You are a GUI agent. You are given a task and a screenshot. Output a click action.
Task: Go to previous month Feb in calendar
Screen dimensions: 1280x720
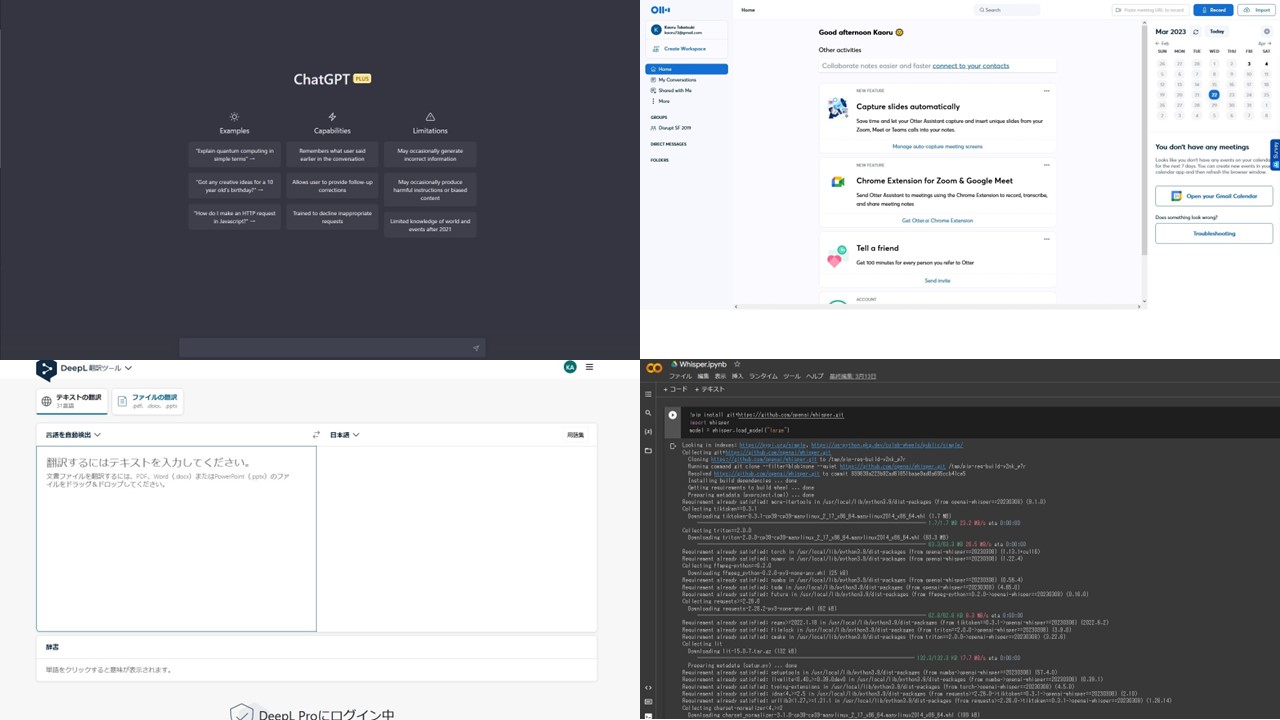coord(1162,44)
